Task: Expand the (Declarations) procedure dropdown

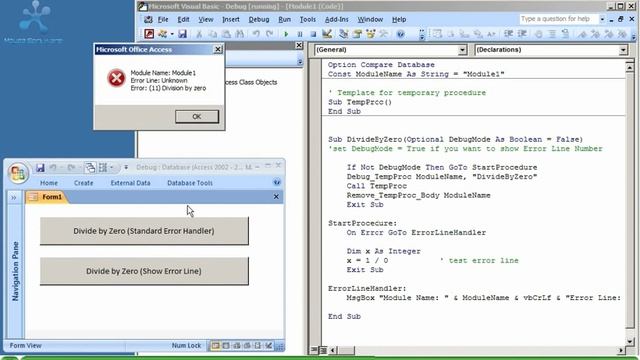Action: pyautogui.click(x=623, y=50)
